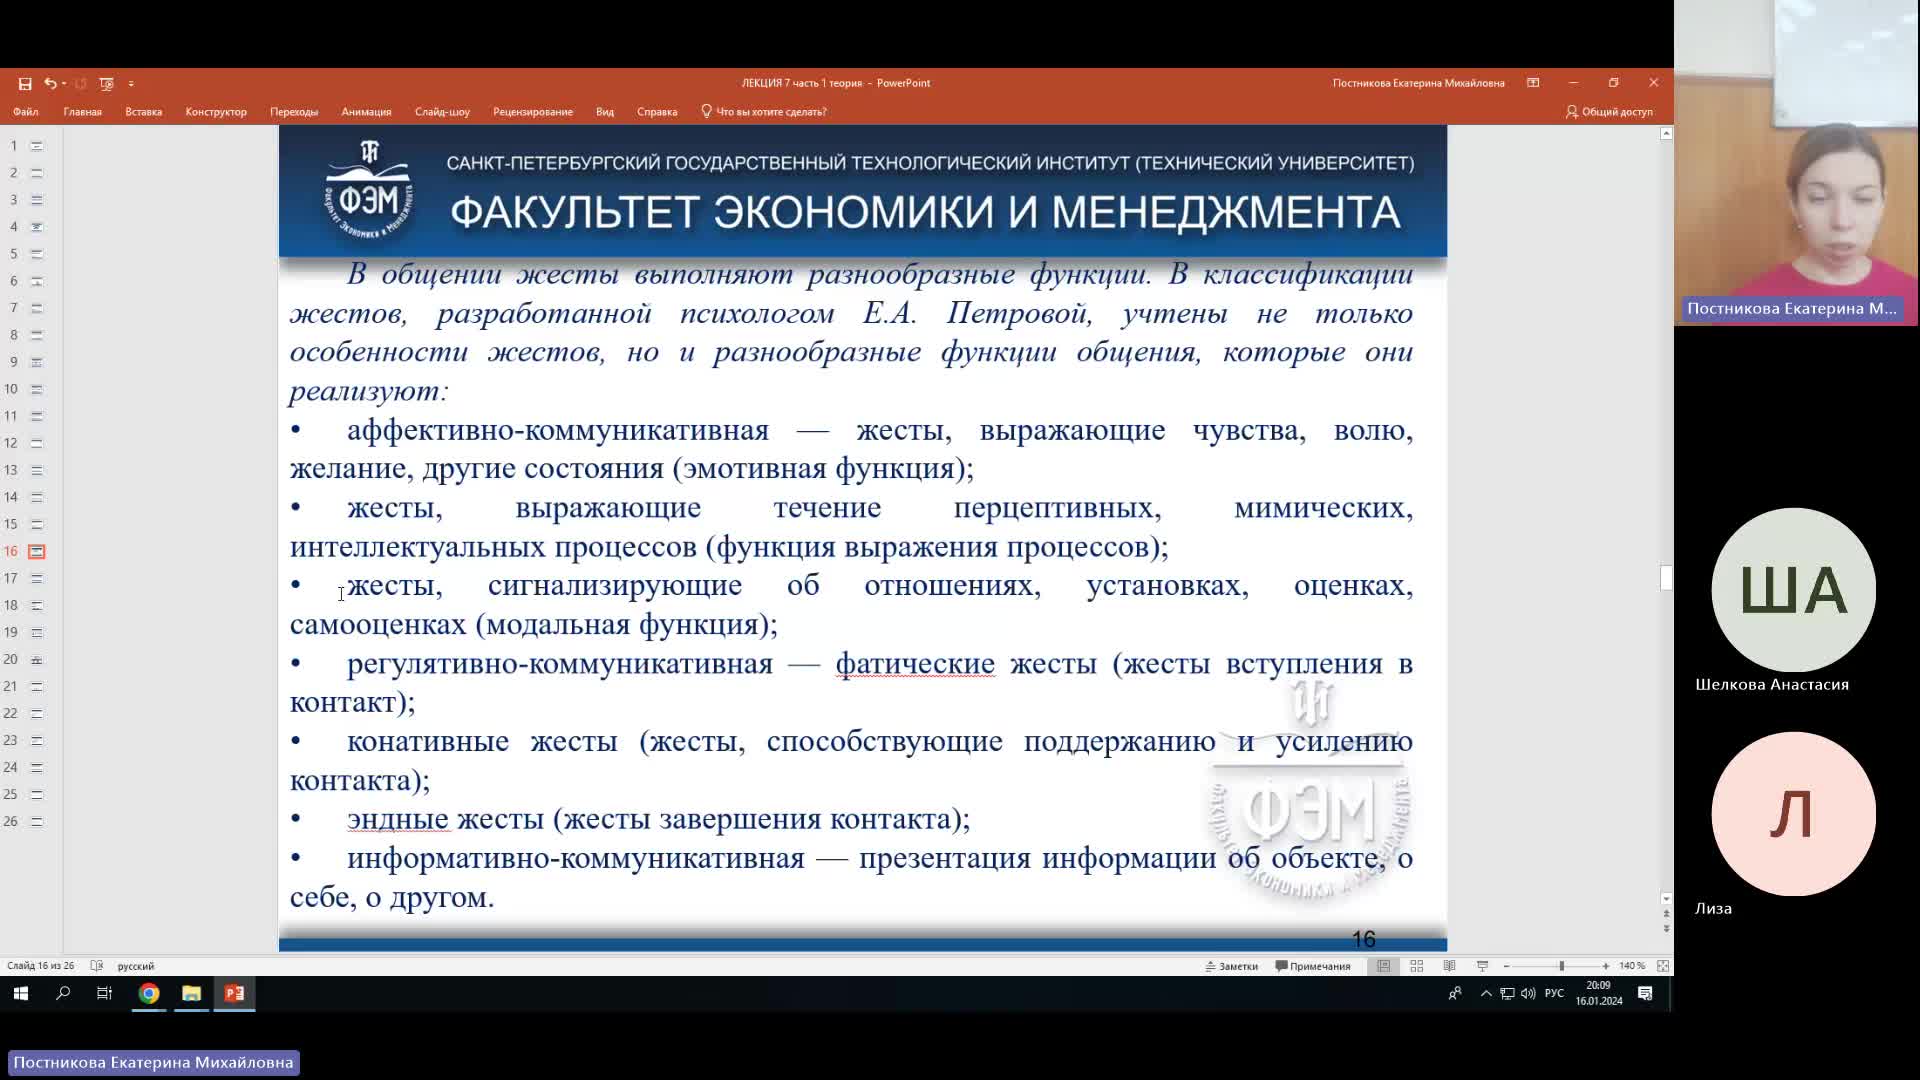Toggle the Заметки notes pane
The height and width of the screenshot is (1080, 1920).
coord(1232,966)
